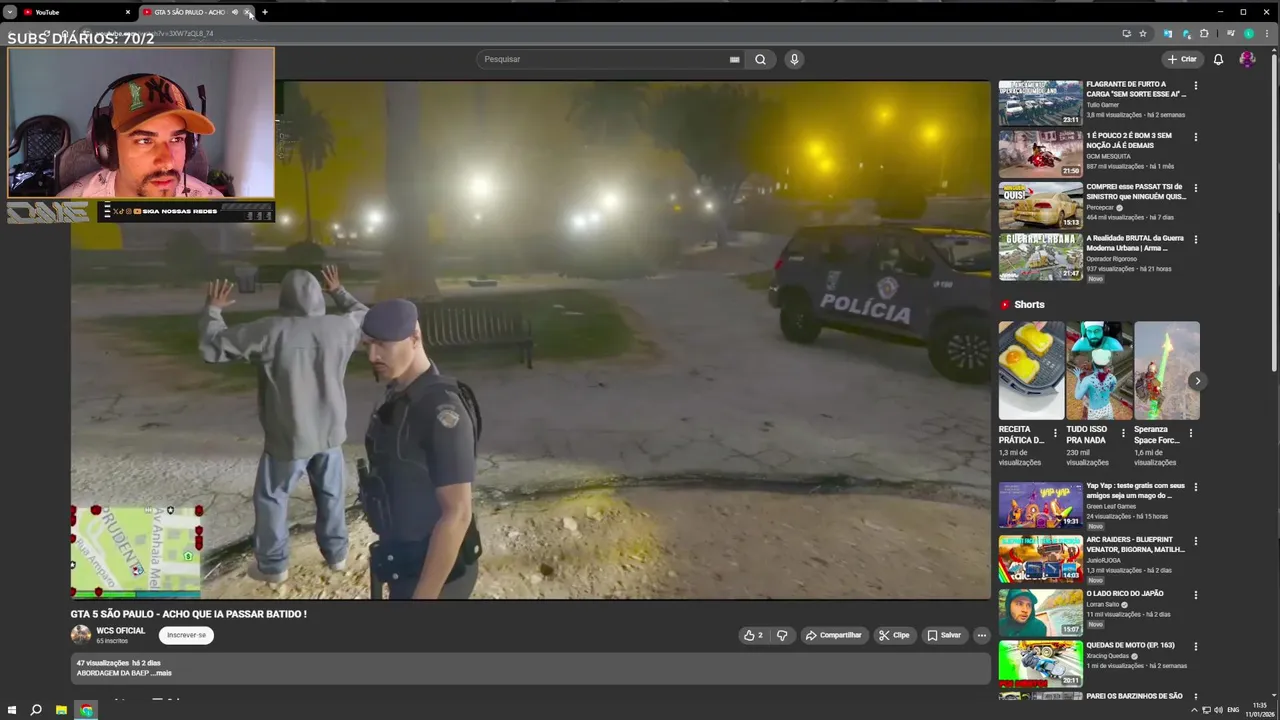Open QUEDAS DE MOTO (EP. 163) title
1280x720 pixels.
(x=1131, y=645)
